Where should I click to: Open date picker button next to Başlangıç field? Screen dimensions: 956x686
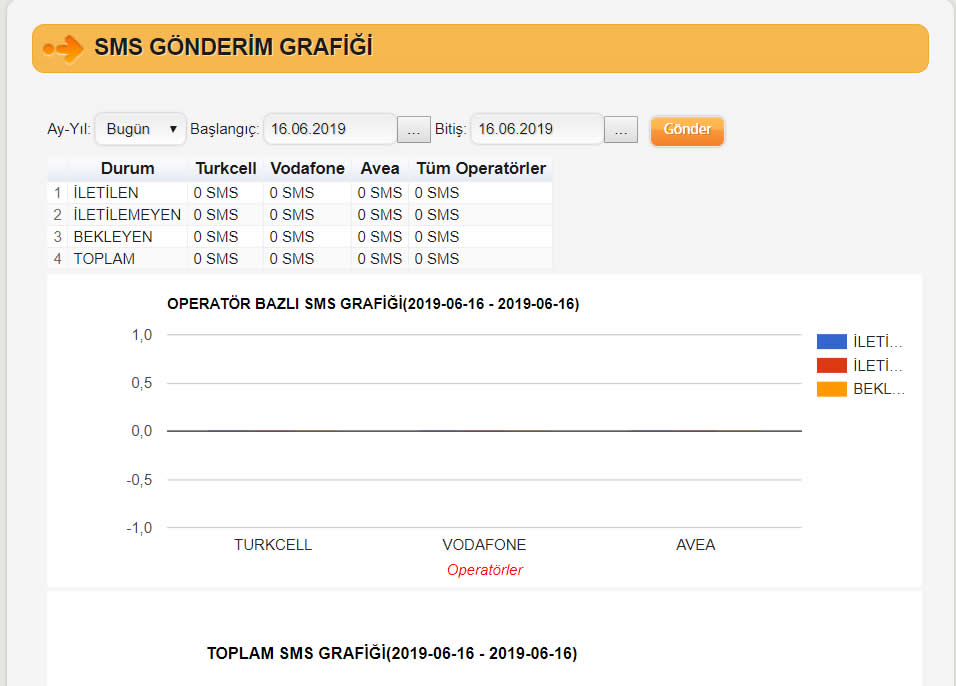coord(413,130)
